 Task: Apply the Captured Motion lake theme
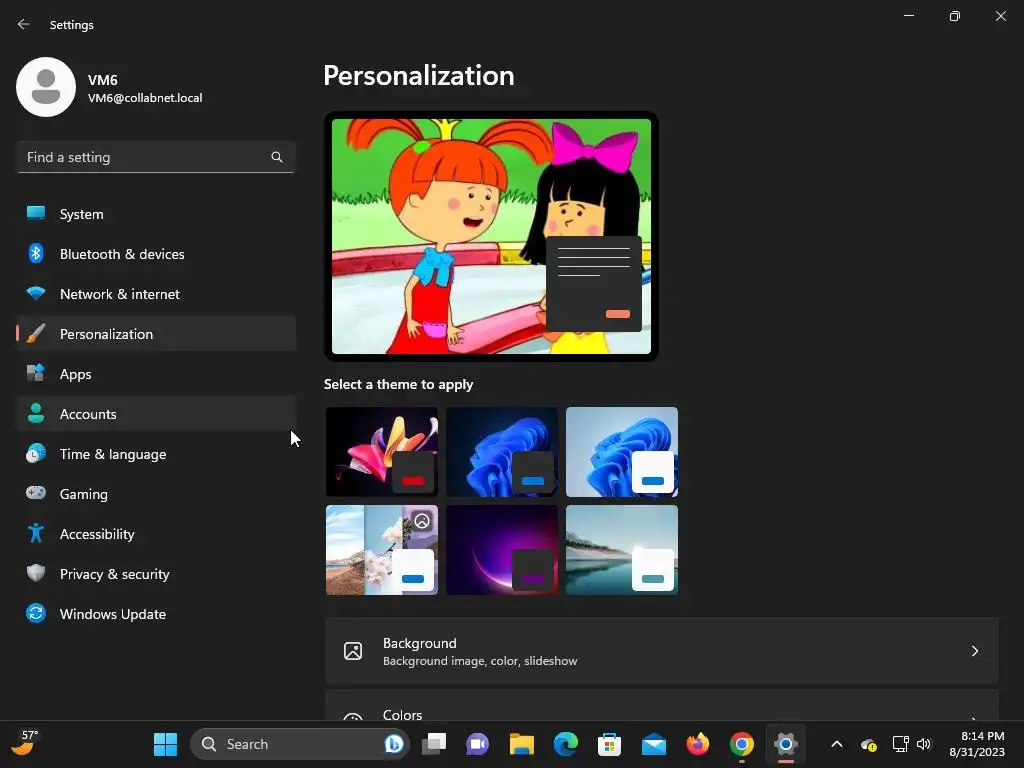click(x=622, y=549)
